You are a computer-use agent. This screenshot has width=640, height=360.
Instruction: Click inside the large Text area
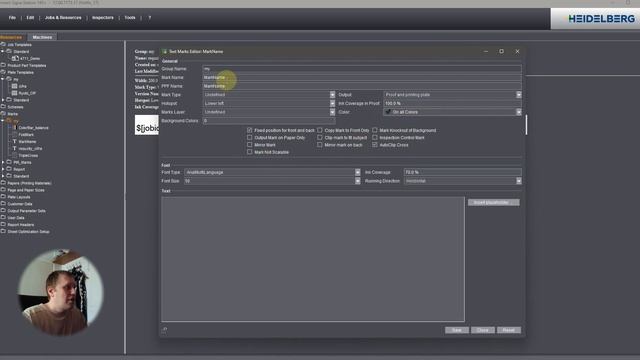tap(313, 259)
